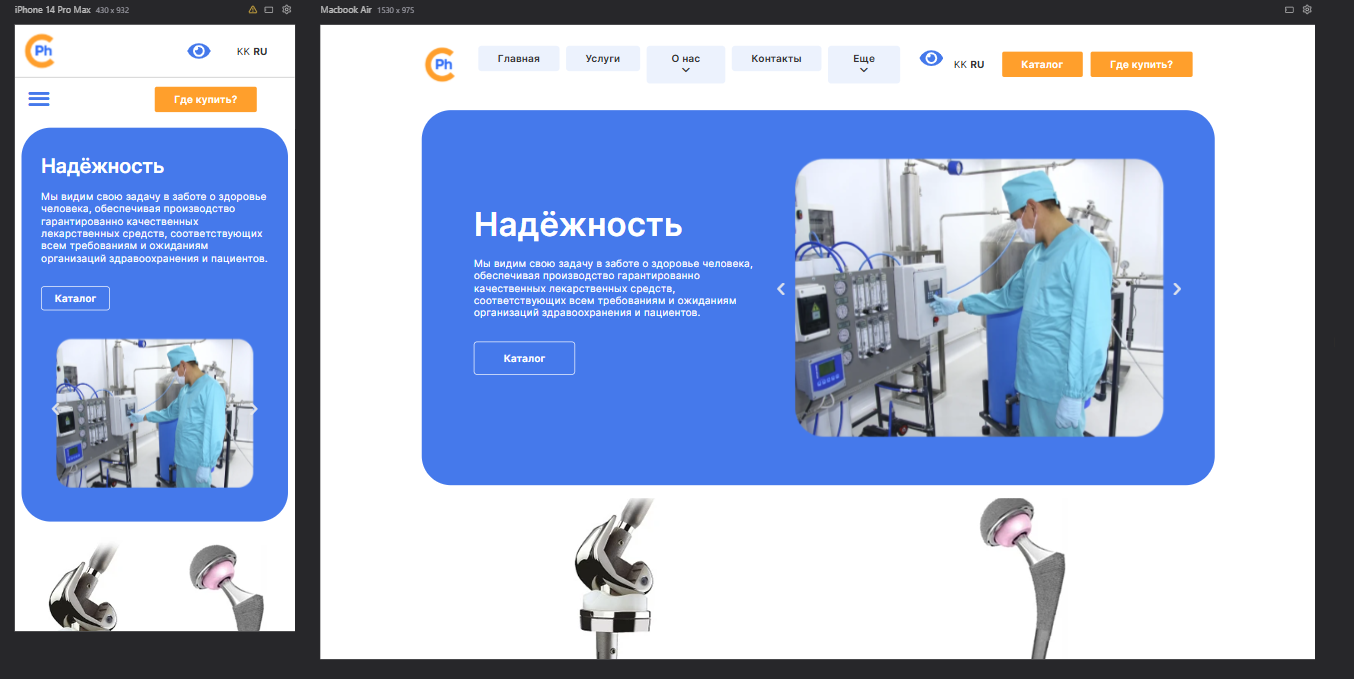The width and height of the screenshot is (1354, 679).
Task: Click knee implant image in iPhone preview
Action: tap(82, 587)
